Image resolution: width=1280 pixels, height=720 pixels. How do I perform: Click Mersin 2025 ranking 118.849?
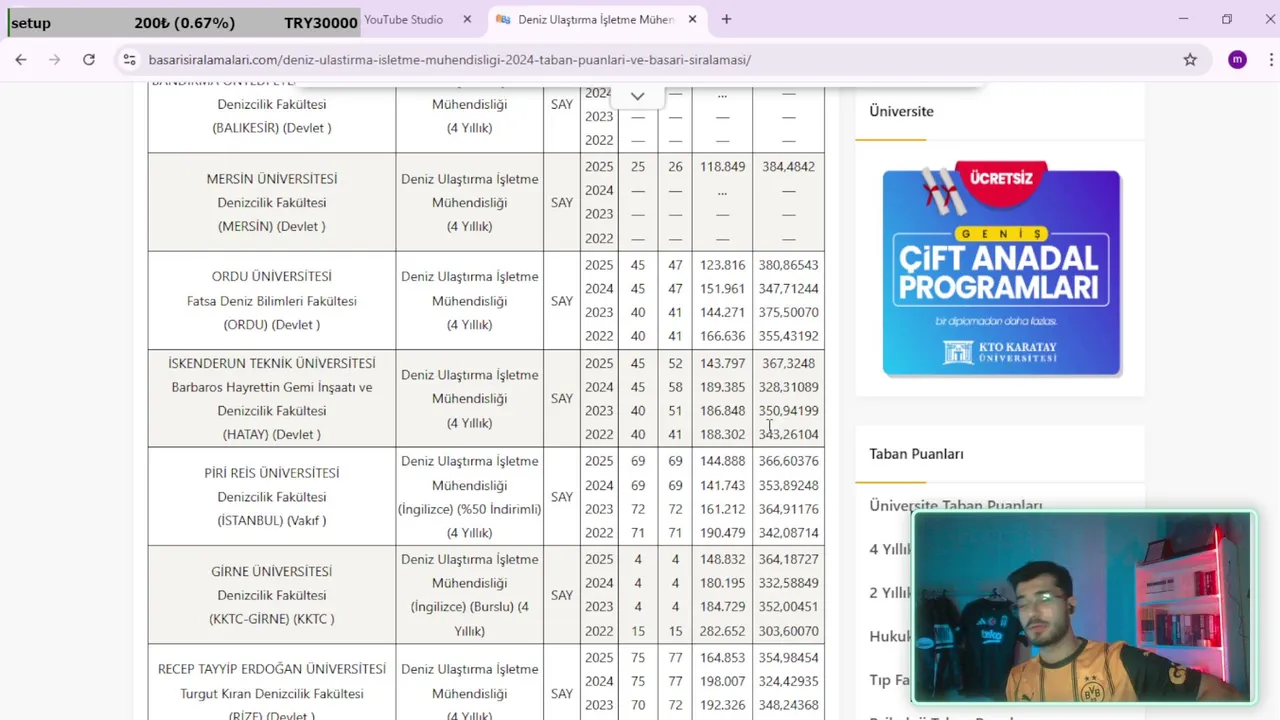coord(722,167)
